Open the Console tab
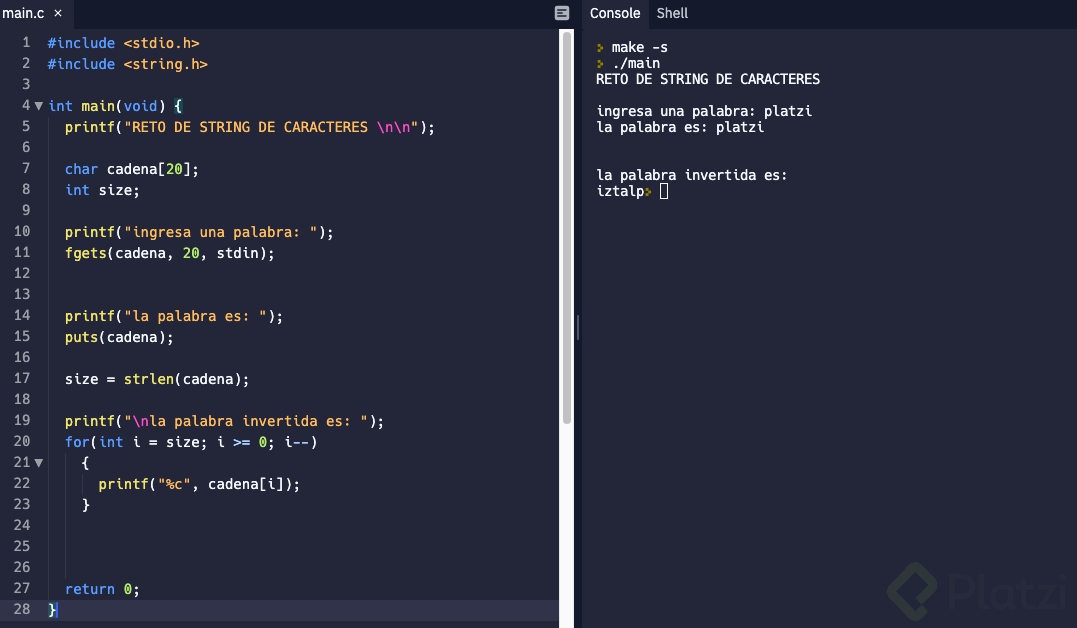Image resolution: width=1077 pixels, height=628 pixels. (615, 13)
